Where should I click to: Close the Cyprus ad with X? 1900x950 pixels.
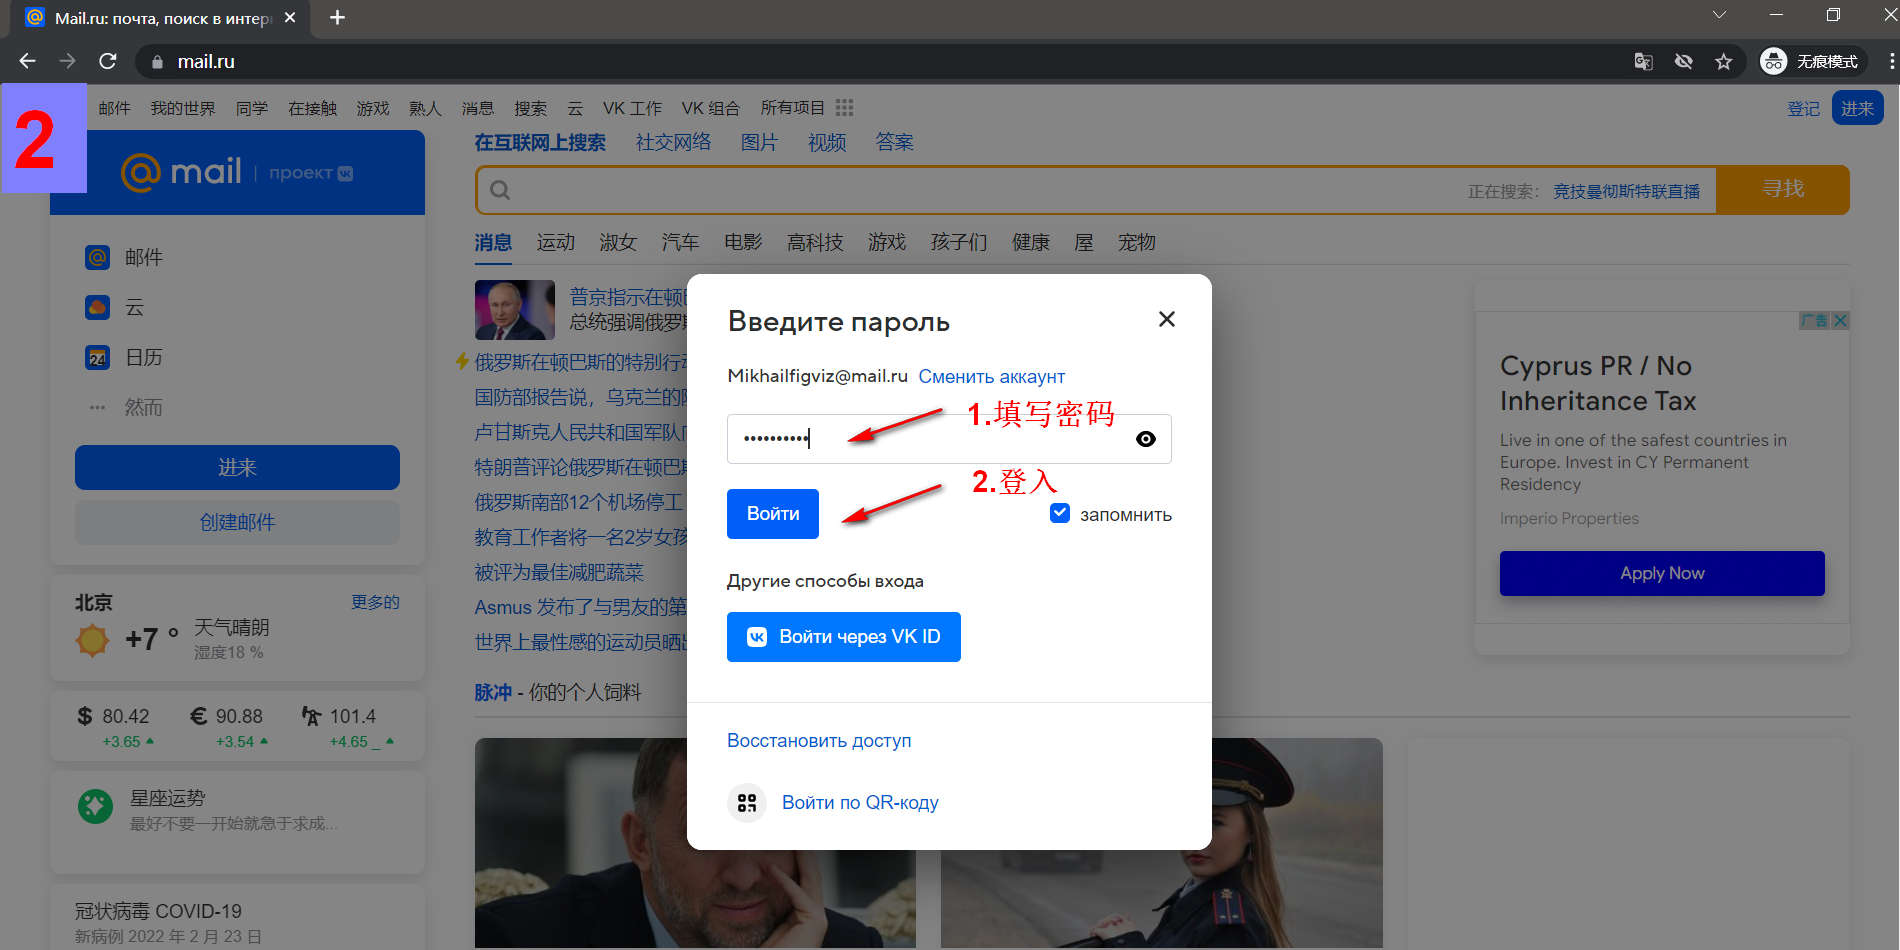pyautogui.click(x=1840, y=320)
